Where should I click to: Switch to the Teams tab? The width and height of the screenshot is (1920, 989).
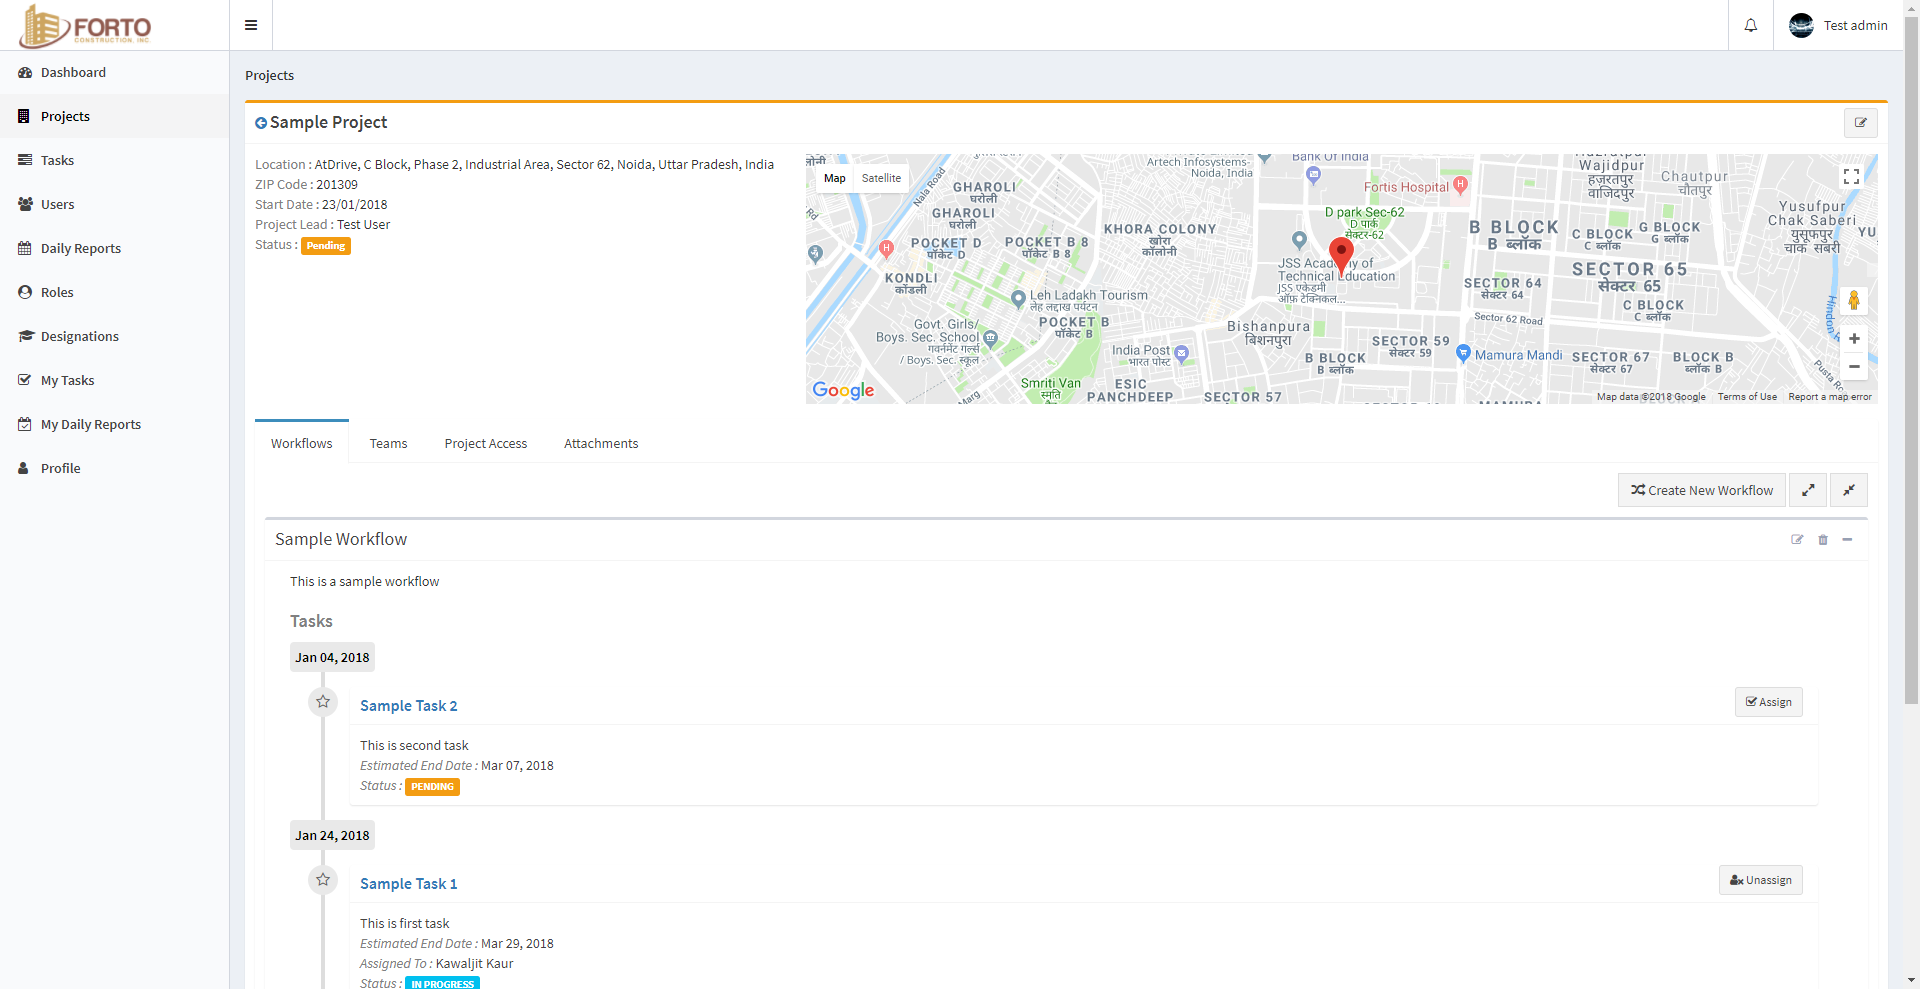[x=388, y=443]
